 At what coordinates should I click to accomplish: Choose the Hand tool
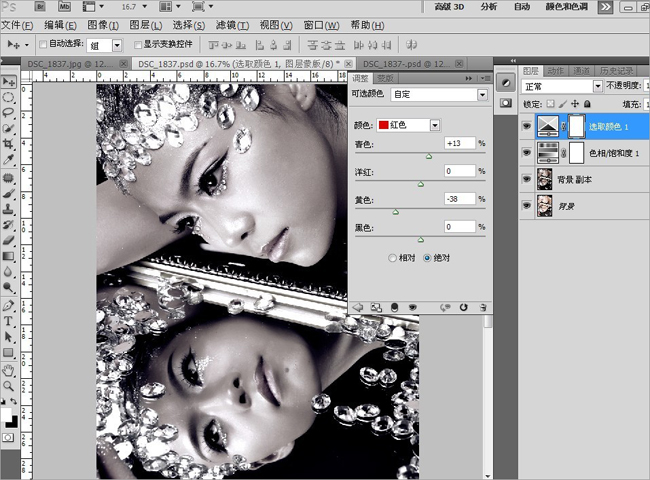pos(8,369)
